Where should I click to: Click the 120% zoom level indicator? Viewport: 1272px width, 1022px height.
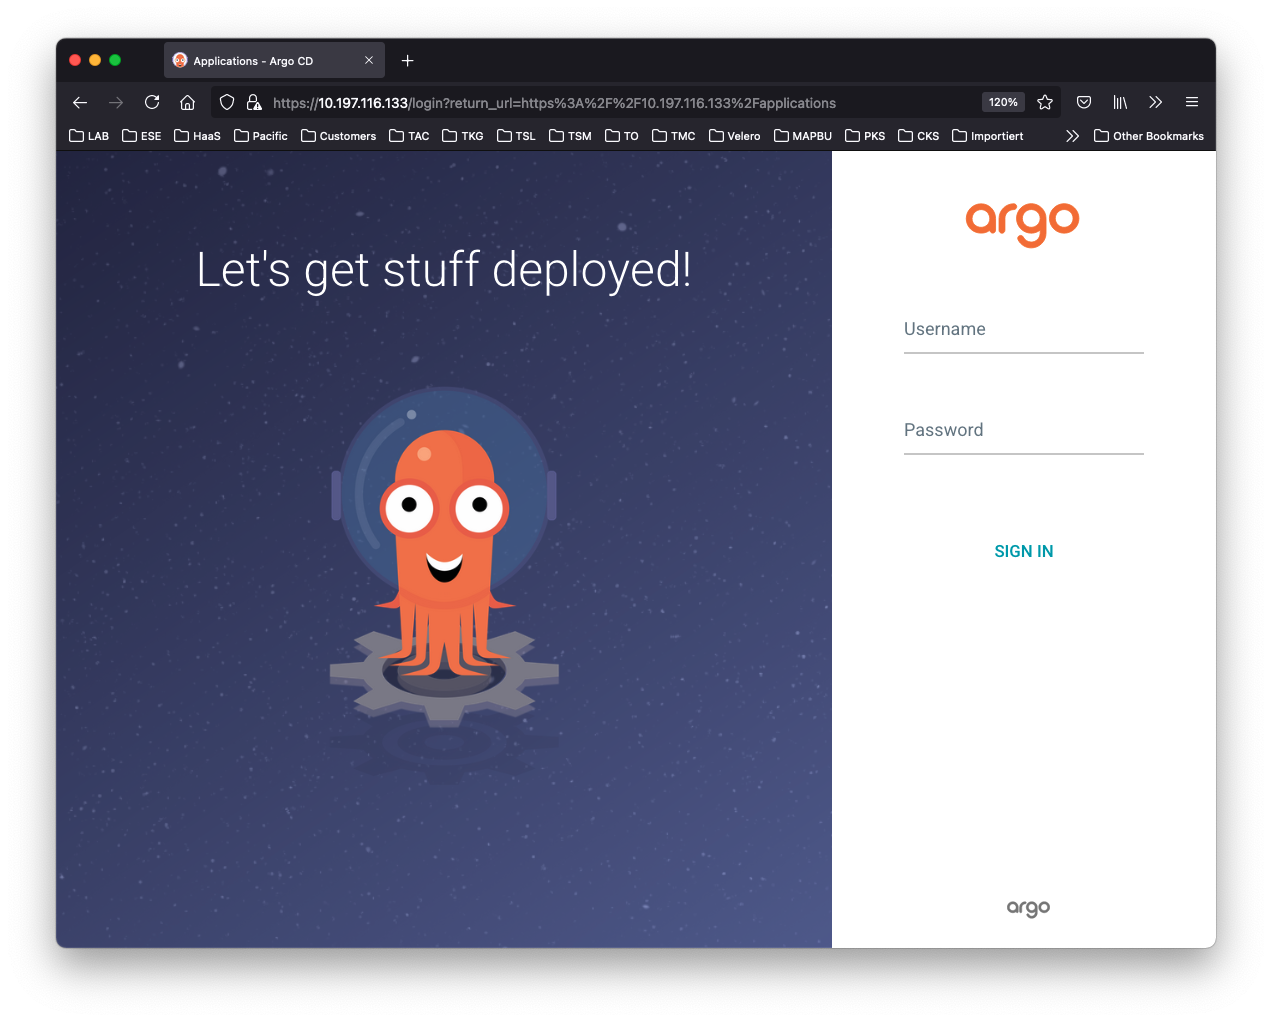coord(1003,102)
